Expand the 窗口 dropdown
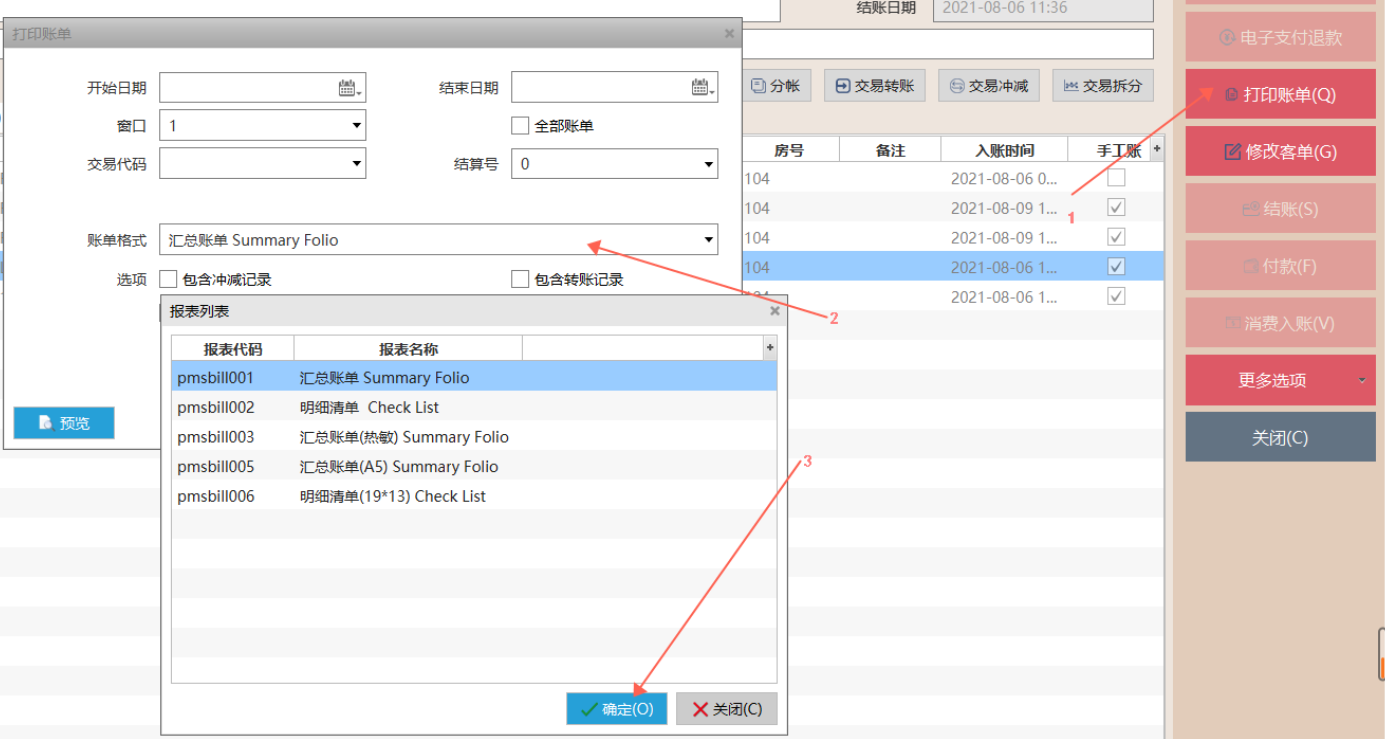1385x739 pixels. [356, 126]
